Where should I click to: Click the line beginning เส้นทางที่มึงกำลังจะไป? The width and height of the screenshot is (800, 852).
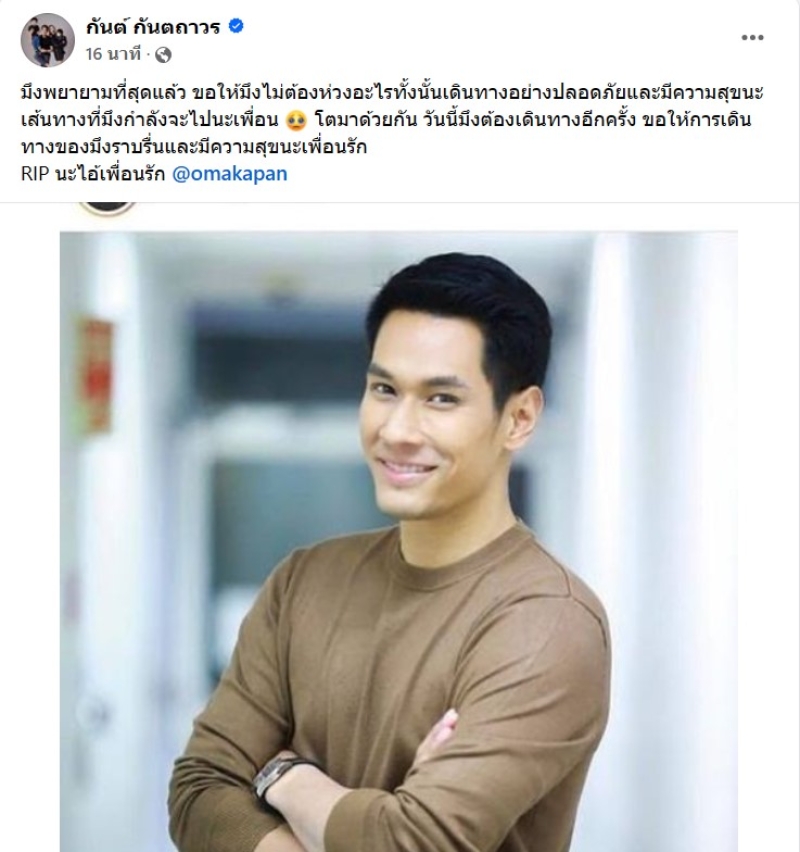pyautogui.click(x=149, y=120)
